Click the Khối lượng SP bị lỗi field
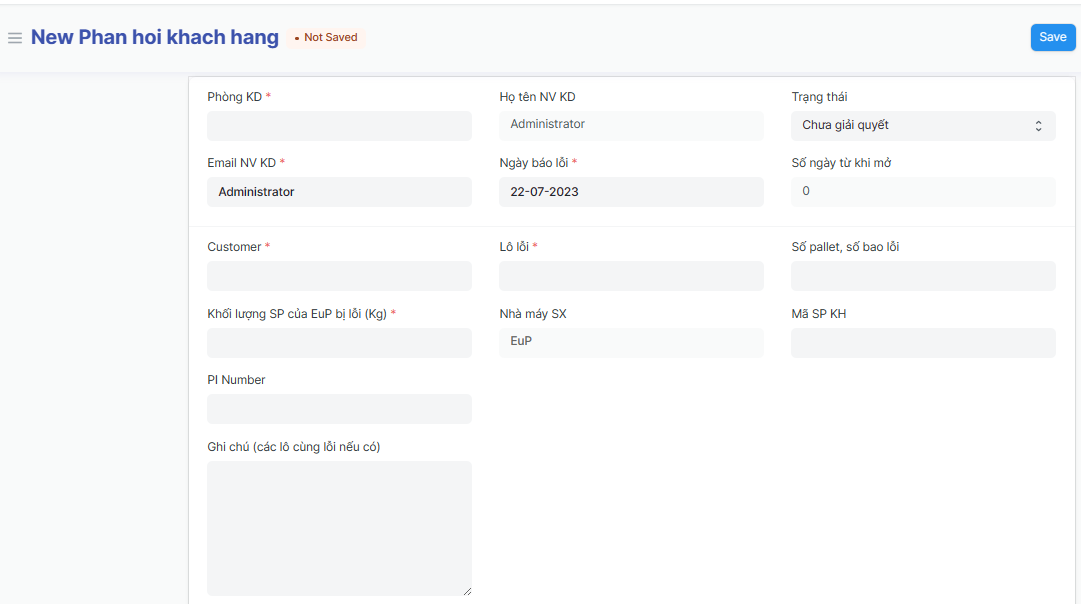 (339, 343)
